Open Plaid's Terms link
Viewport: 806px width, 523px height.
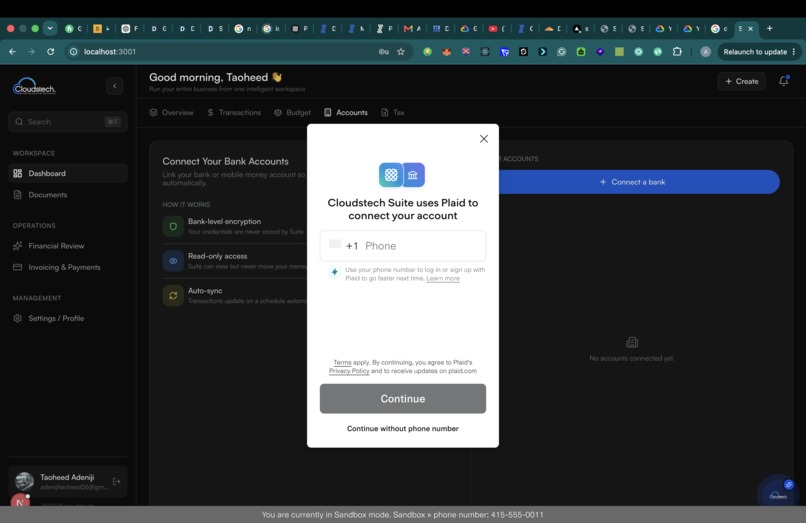[342, 362]
